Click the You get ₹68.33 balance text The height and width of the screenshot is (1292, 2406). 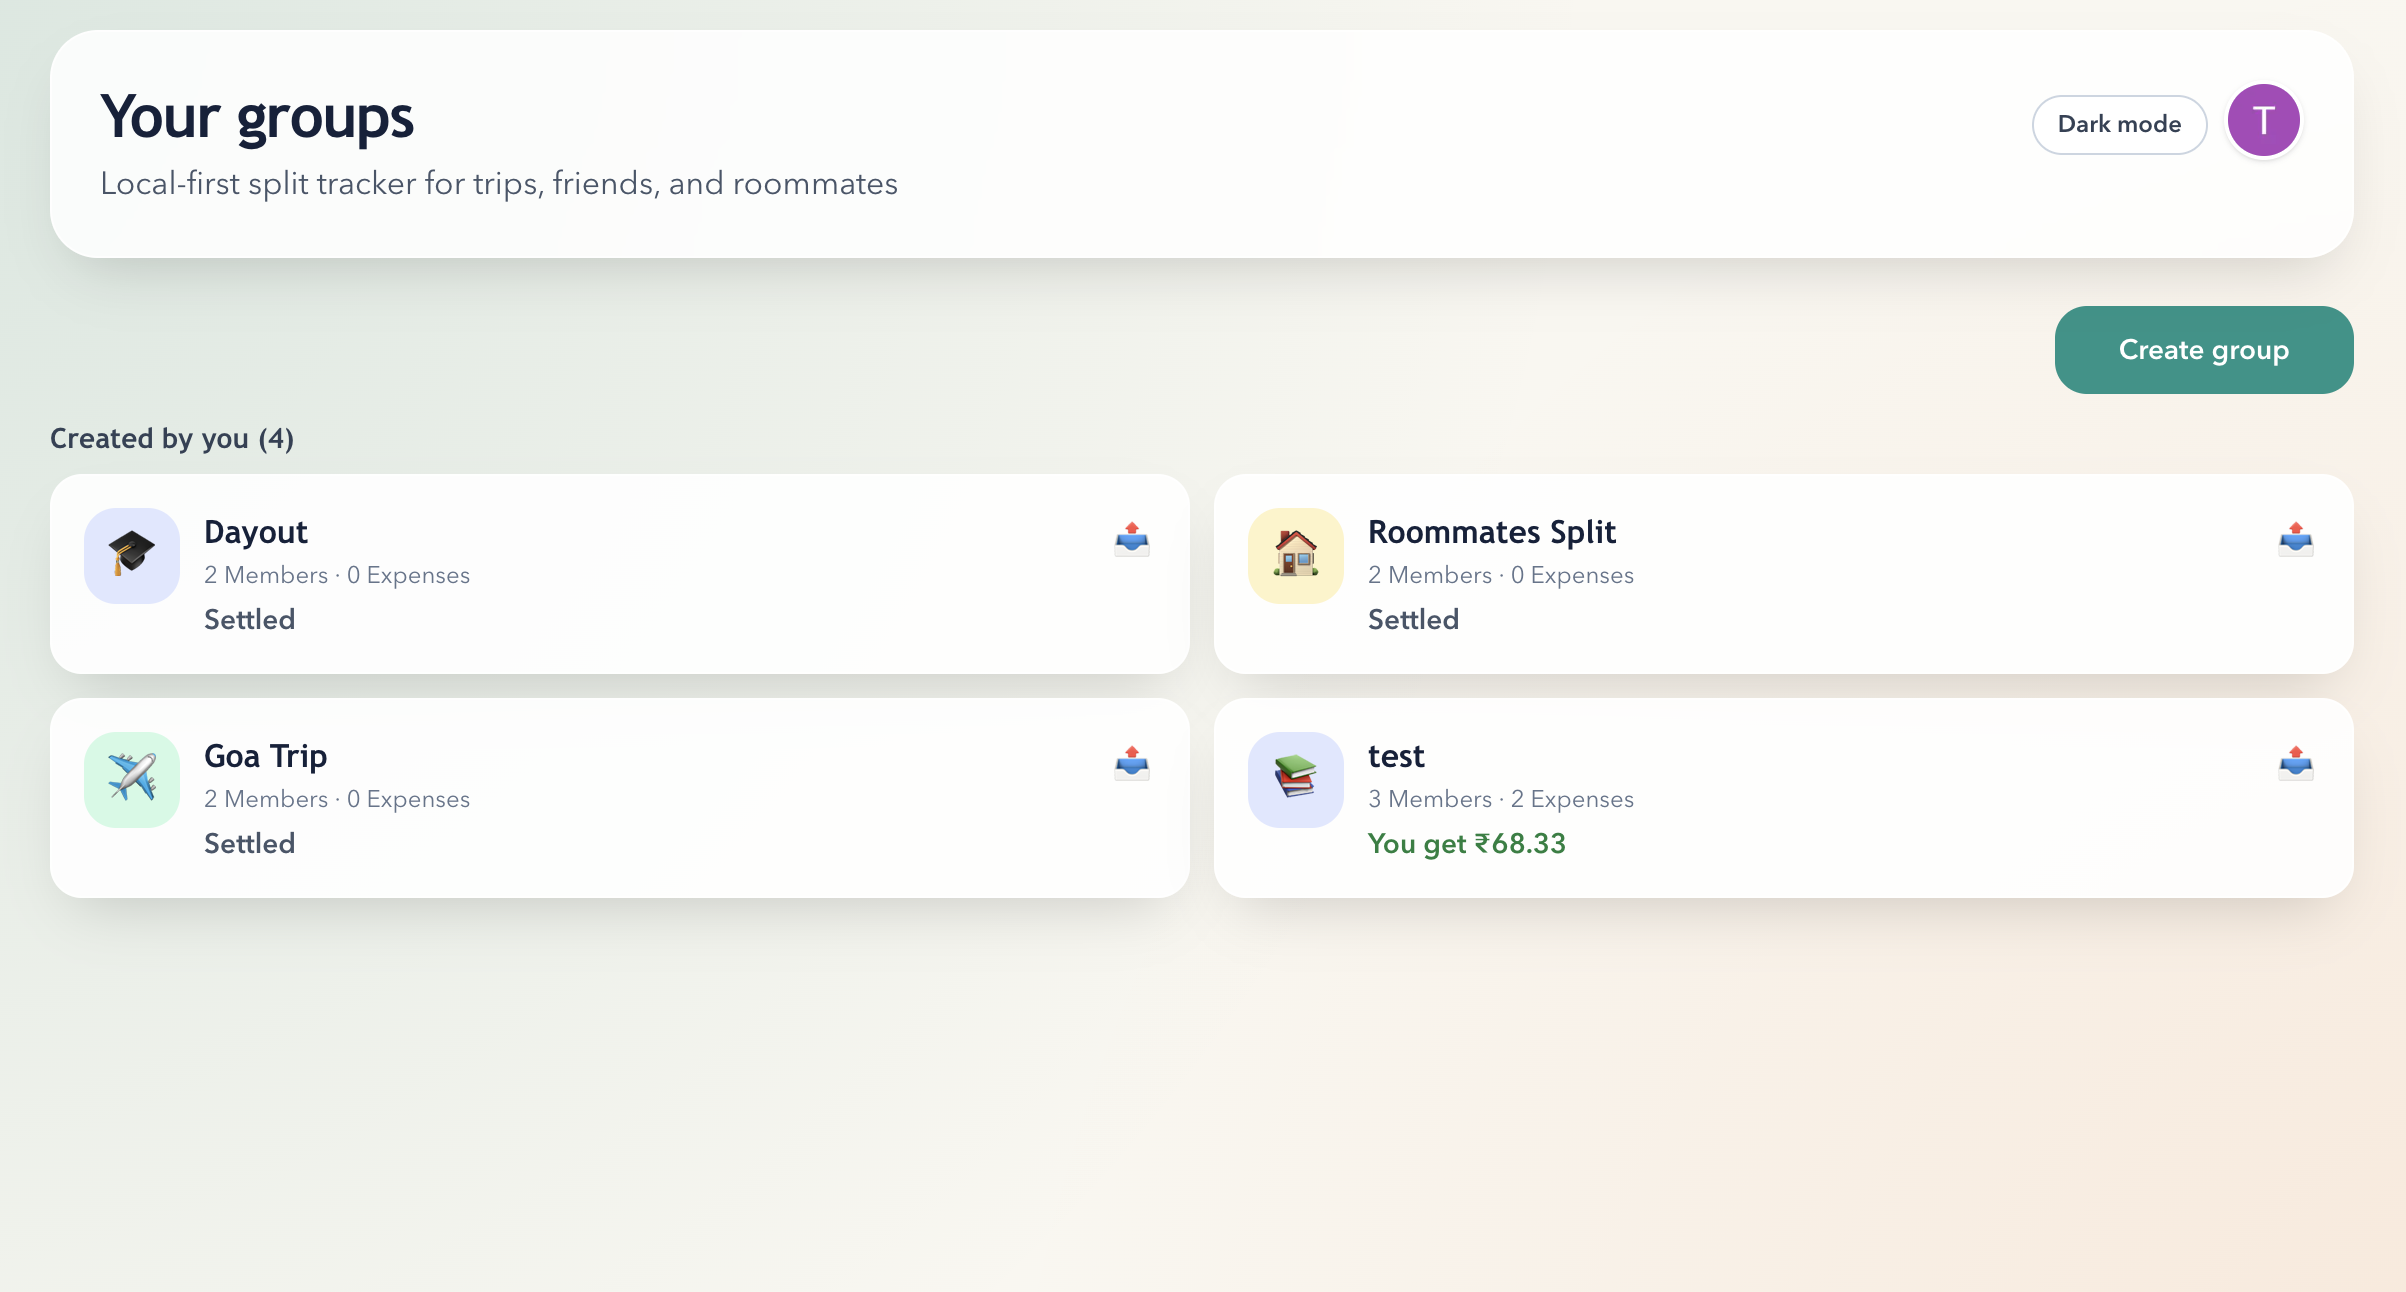pyautogui.click(x=1466, y=844)
